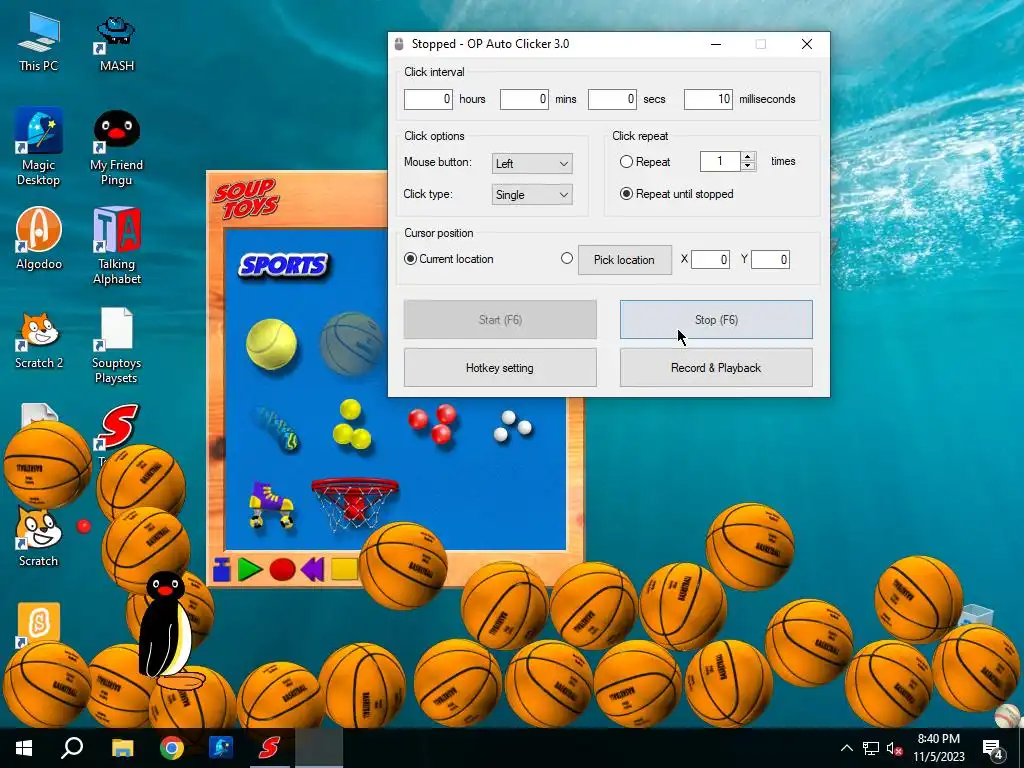Select the radio button beside Pick location

click(567, 258)
